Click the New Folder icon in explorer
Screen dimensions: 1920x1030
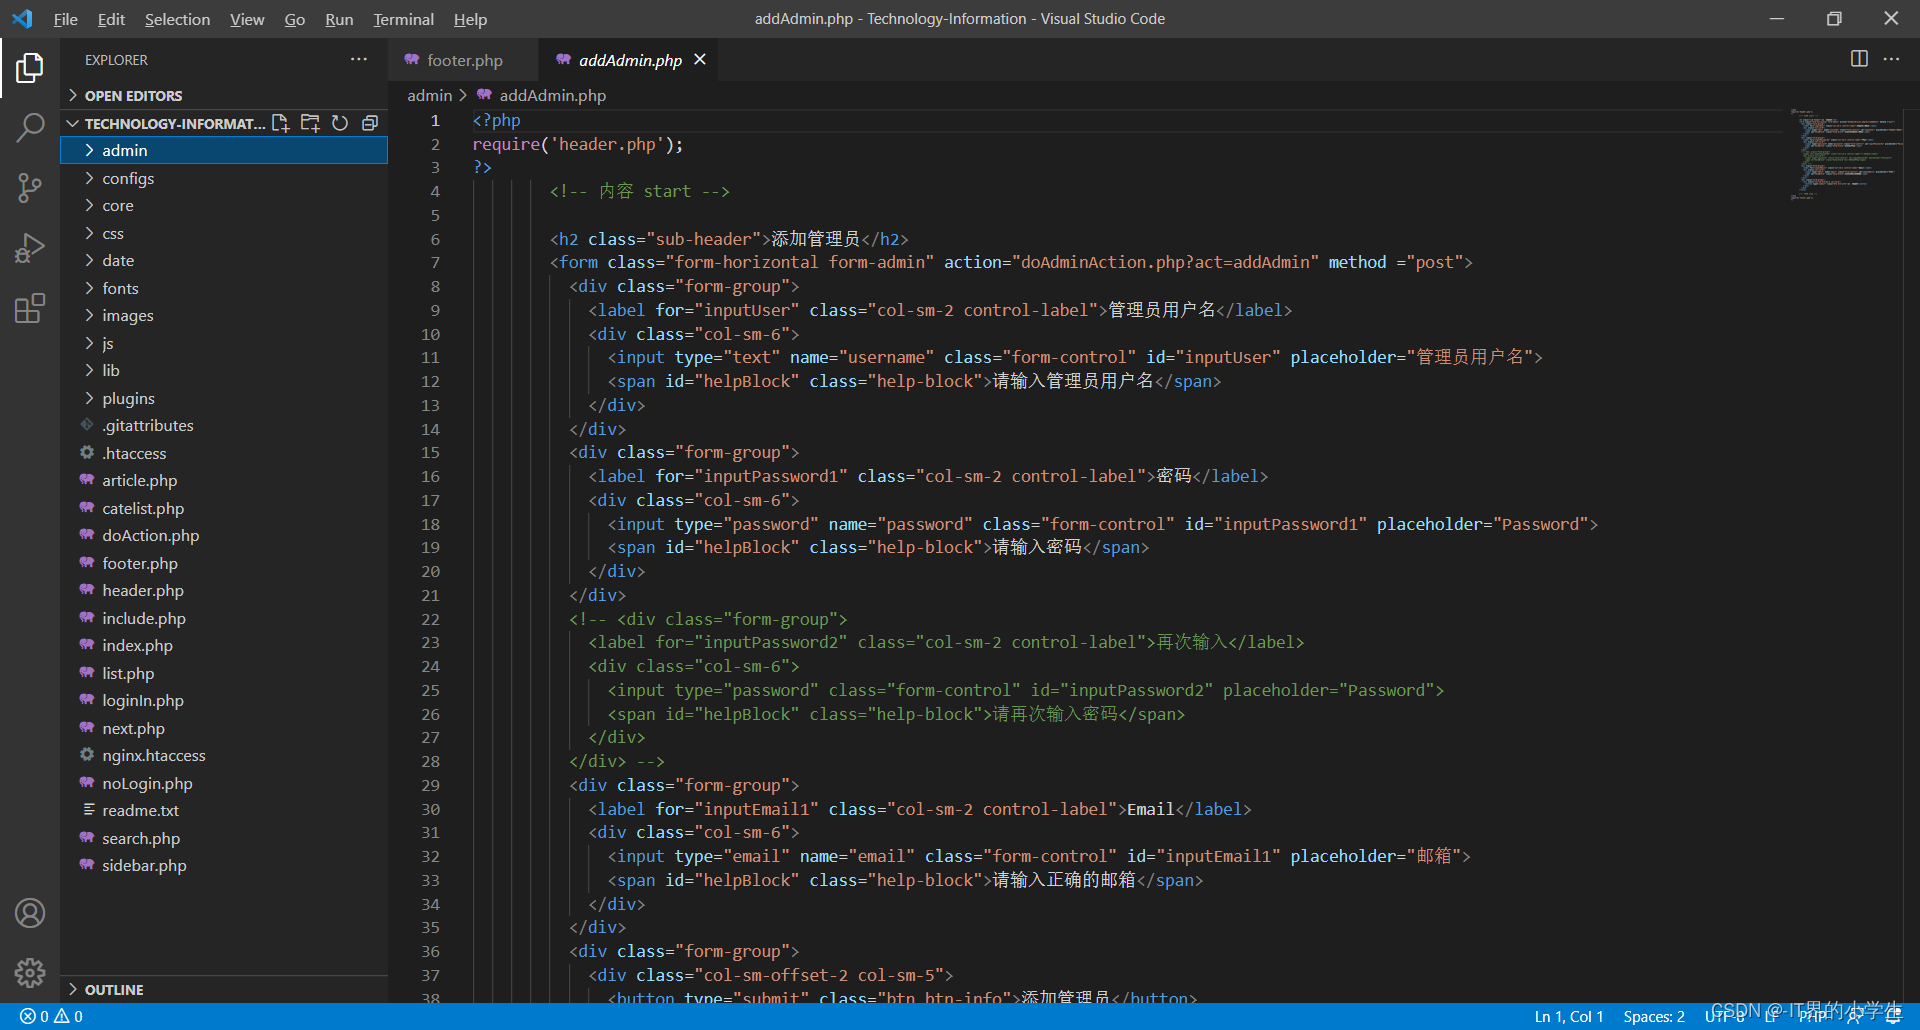[310, 123]
